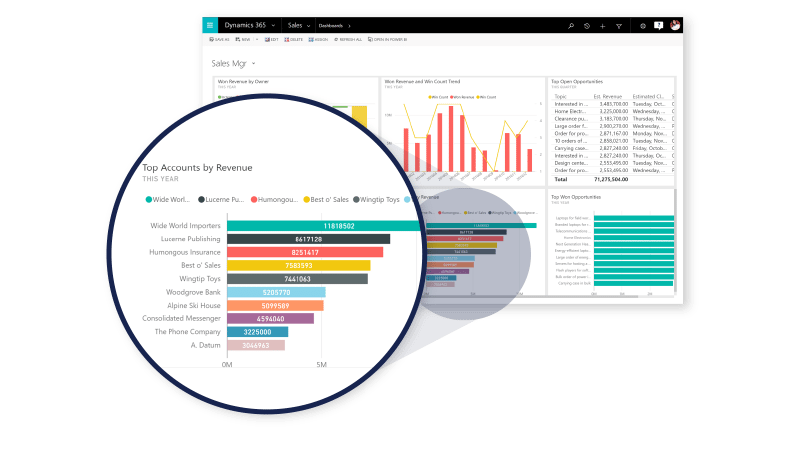
Task: Open the hamburger navigation menu
Action: point(210,25)
